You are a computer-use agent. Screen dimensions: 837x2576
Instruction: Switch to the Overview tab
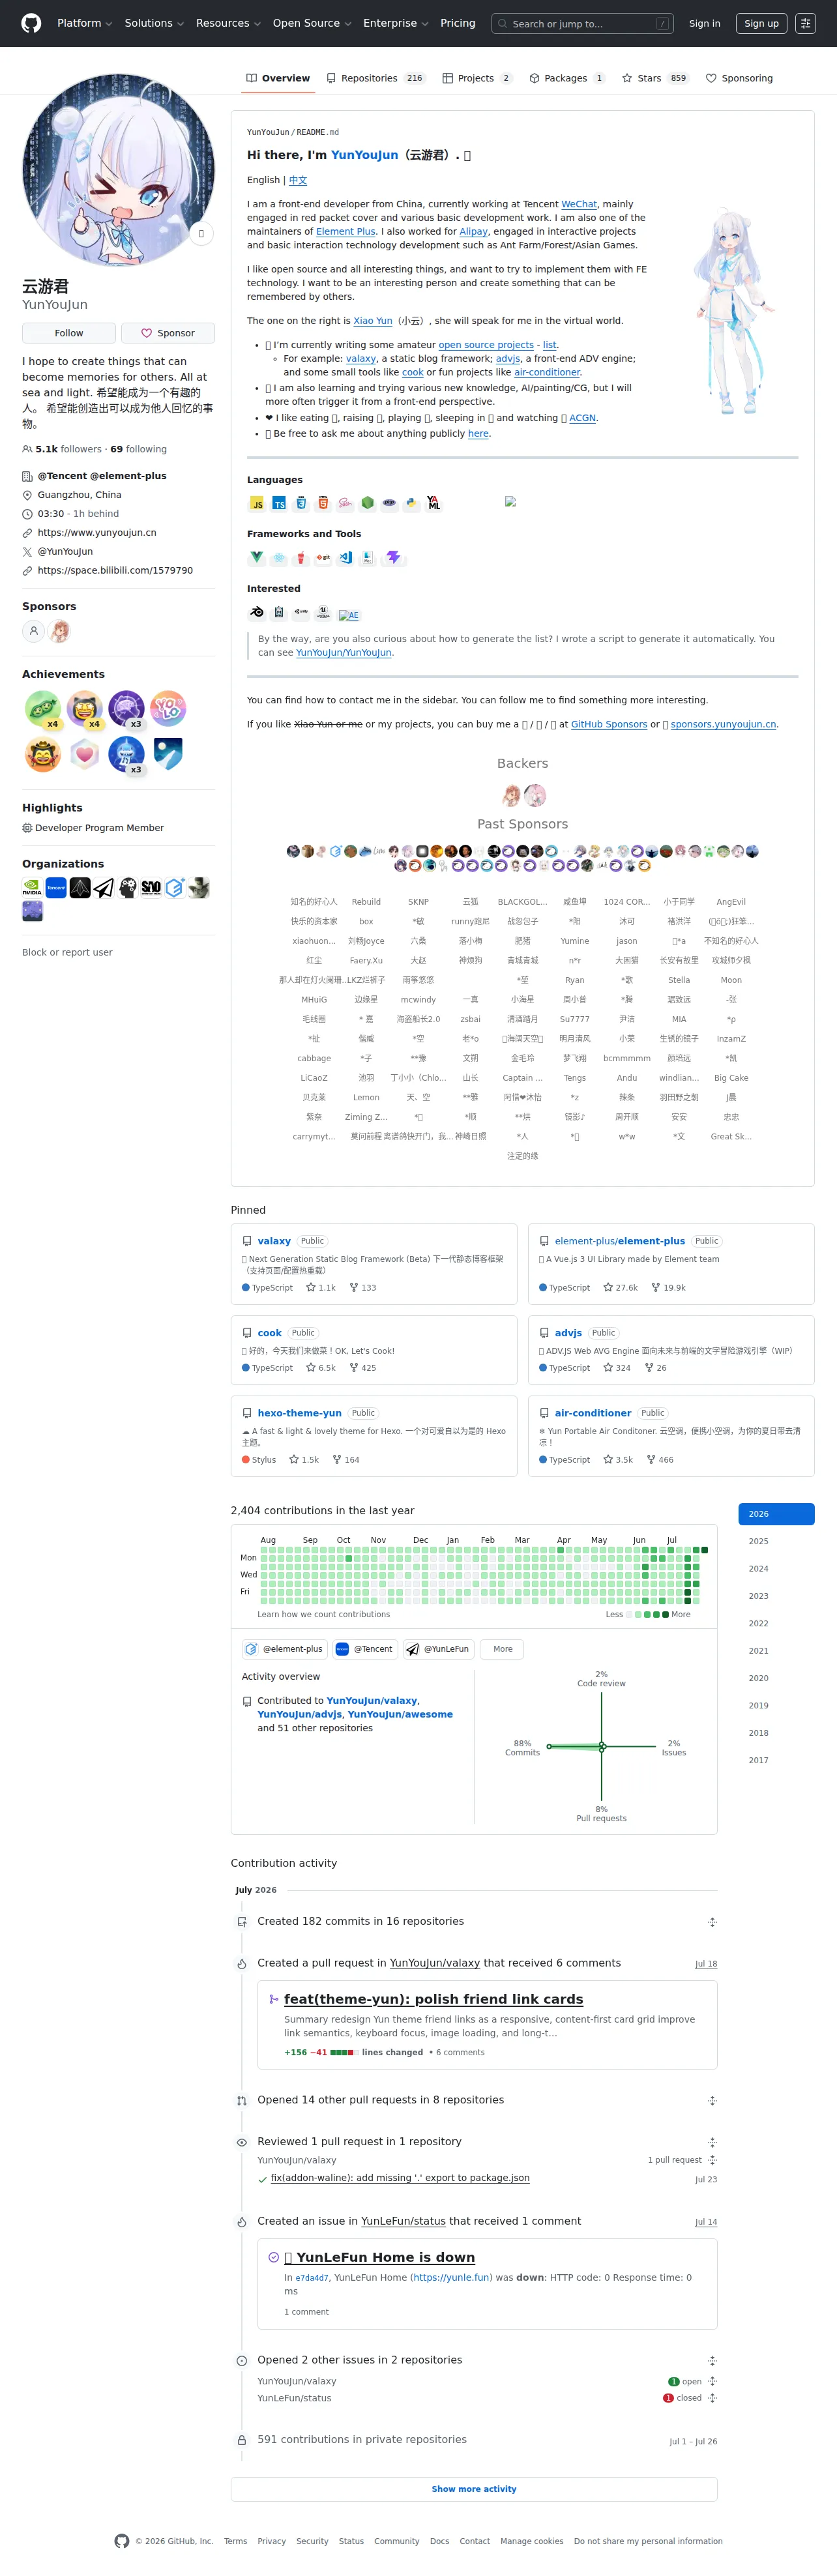click(278, 78)
